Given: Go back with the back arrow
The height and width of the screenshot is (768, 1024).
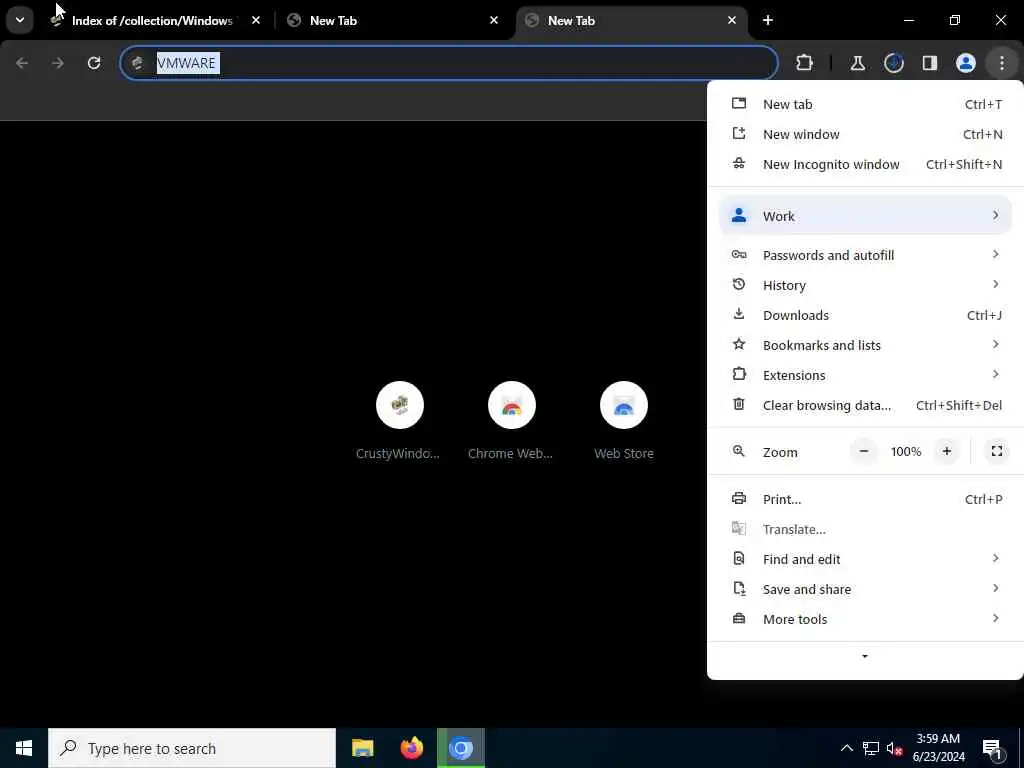Looking at the screenshot, I should point(22,63).
